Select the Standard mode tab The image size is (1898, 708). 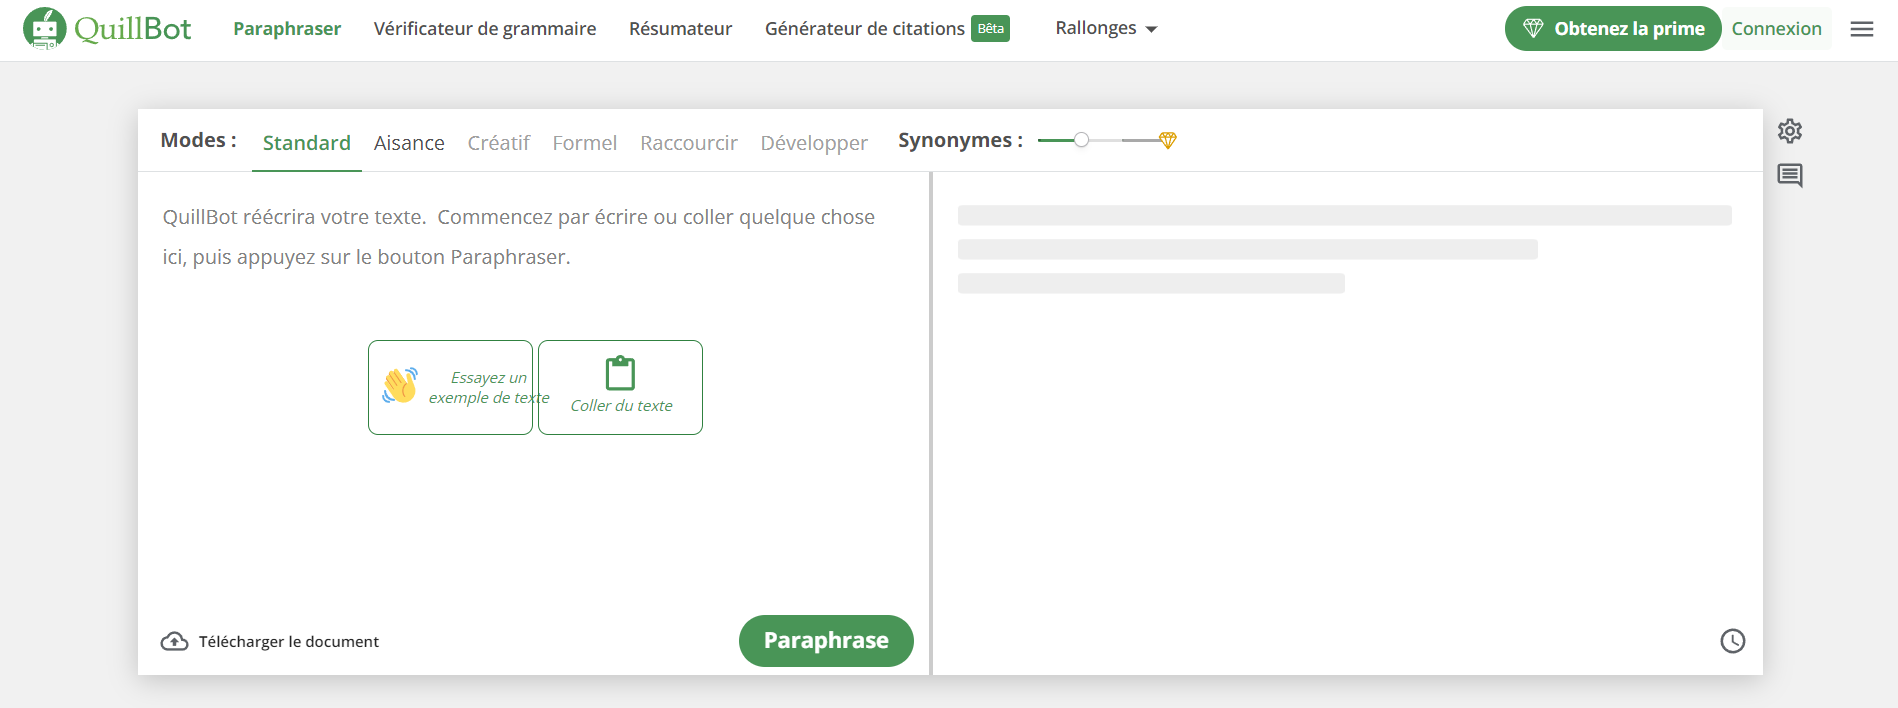[x=307, y=143]
